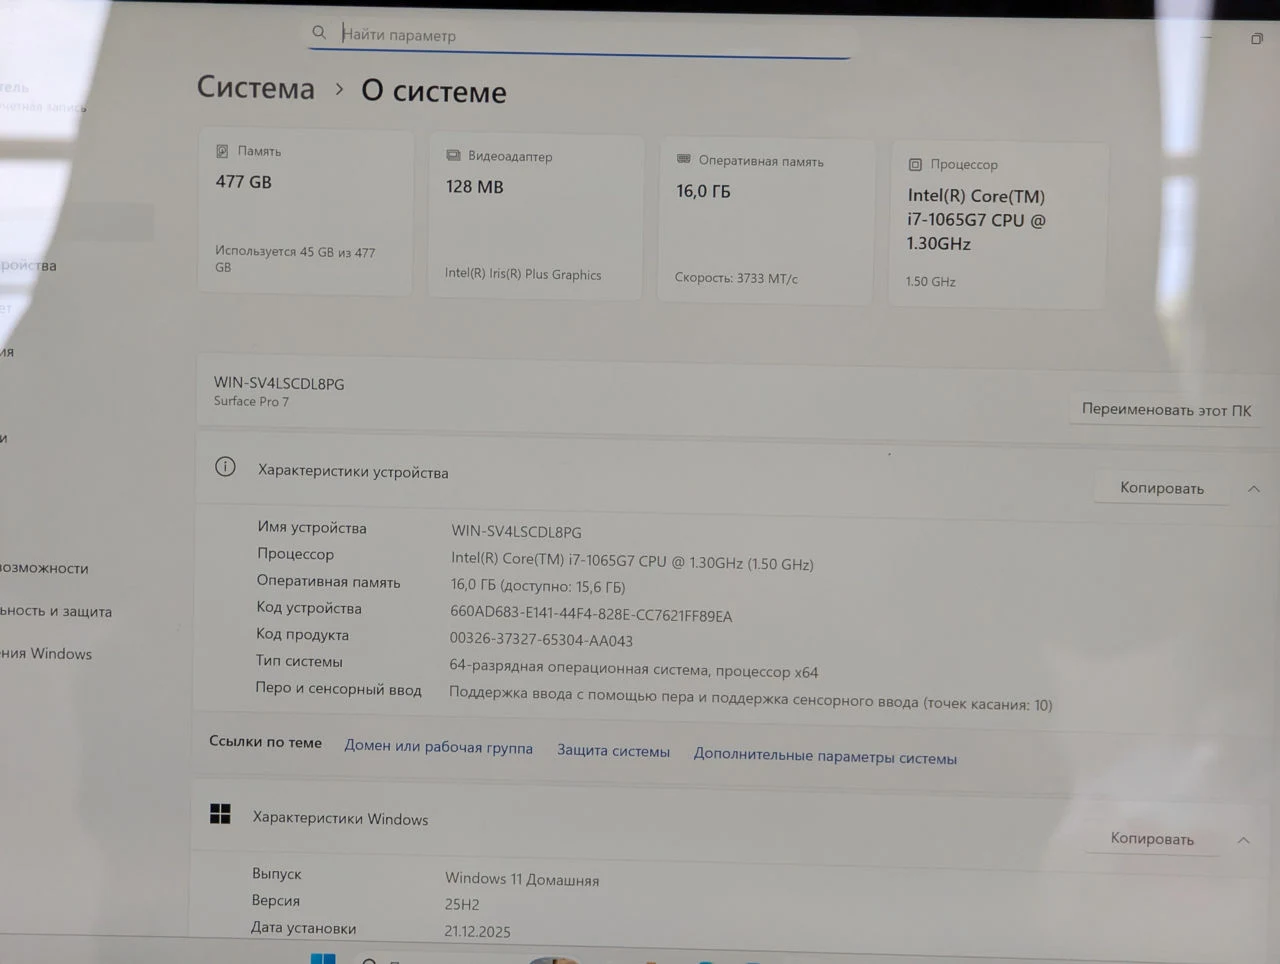
Task: Click the search magnifier icon
Action: [319, 32]
